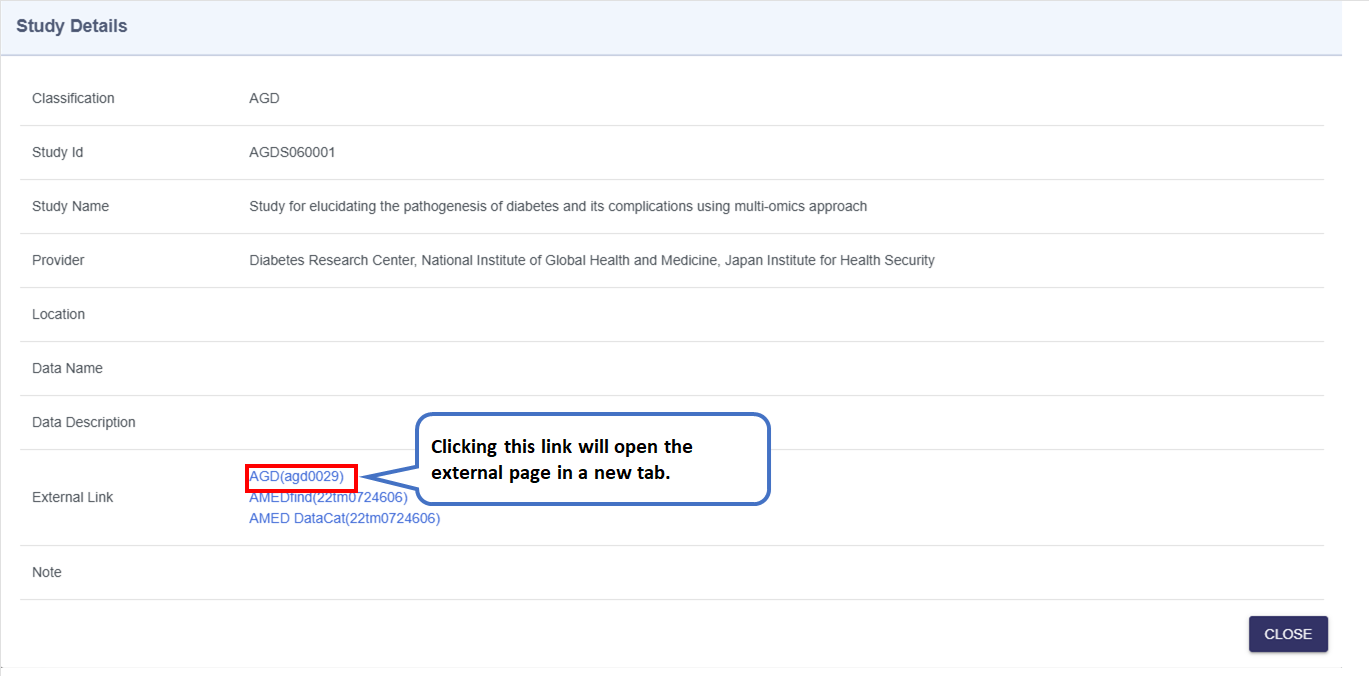
Task: Select the AGD classification value
Action: pos(264,99)
